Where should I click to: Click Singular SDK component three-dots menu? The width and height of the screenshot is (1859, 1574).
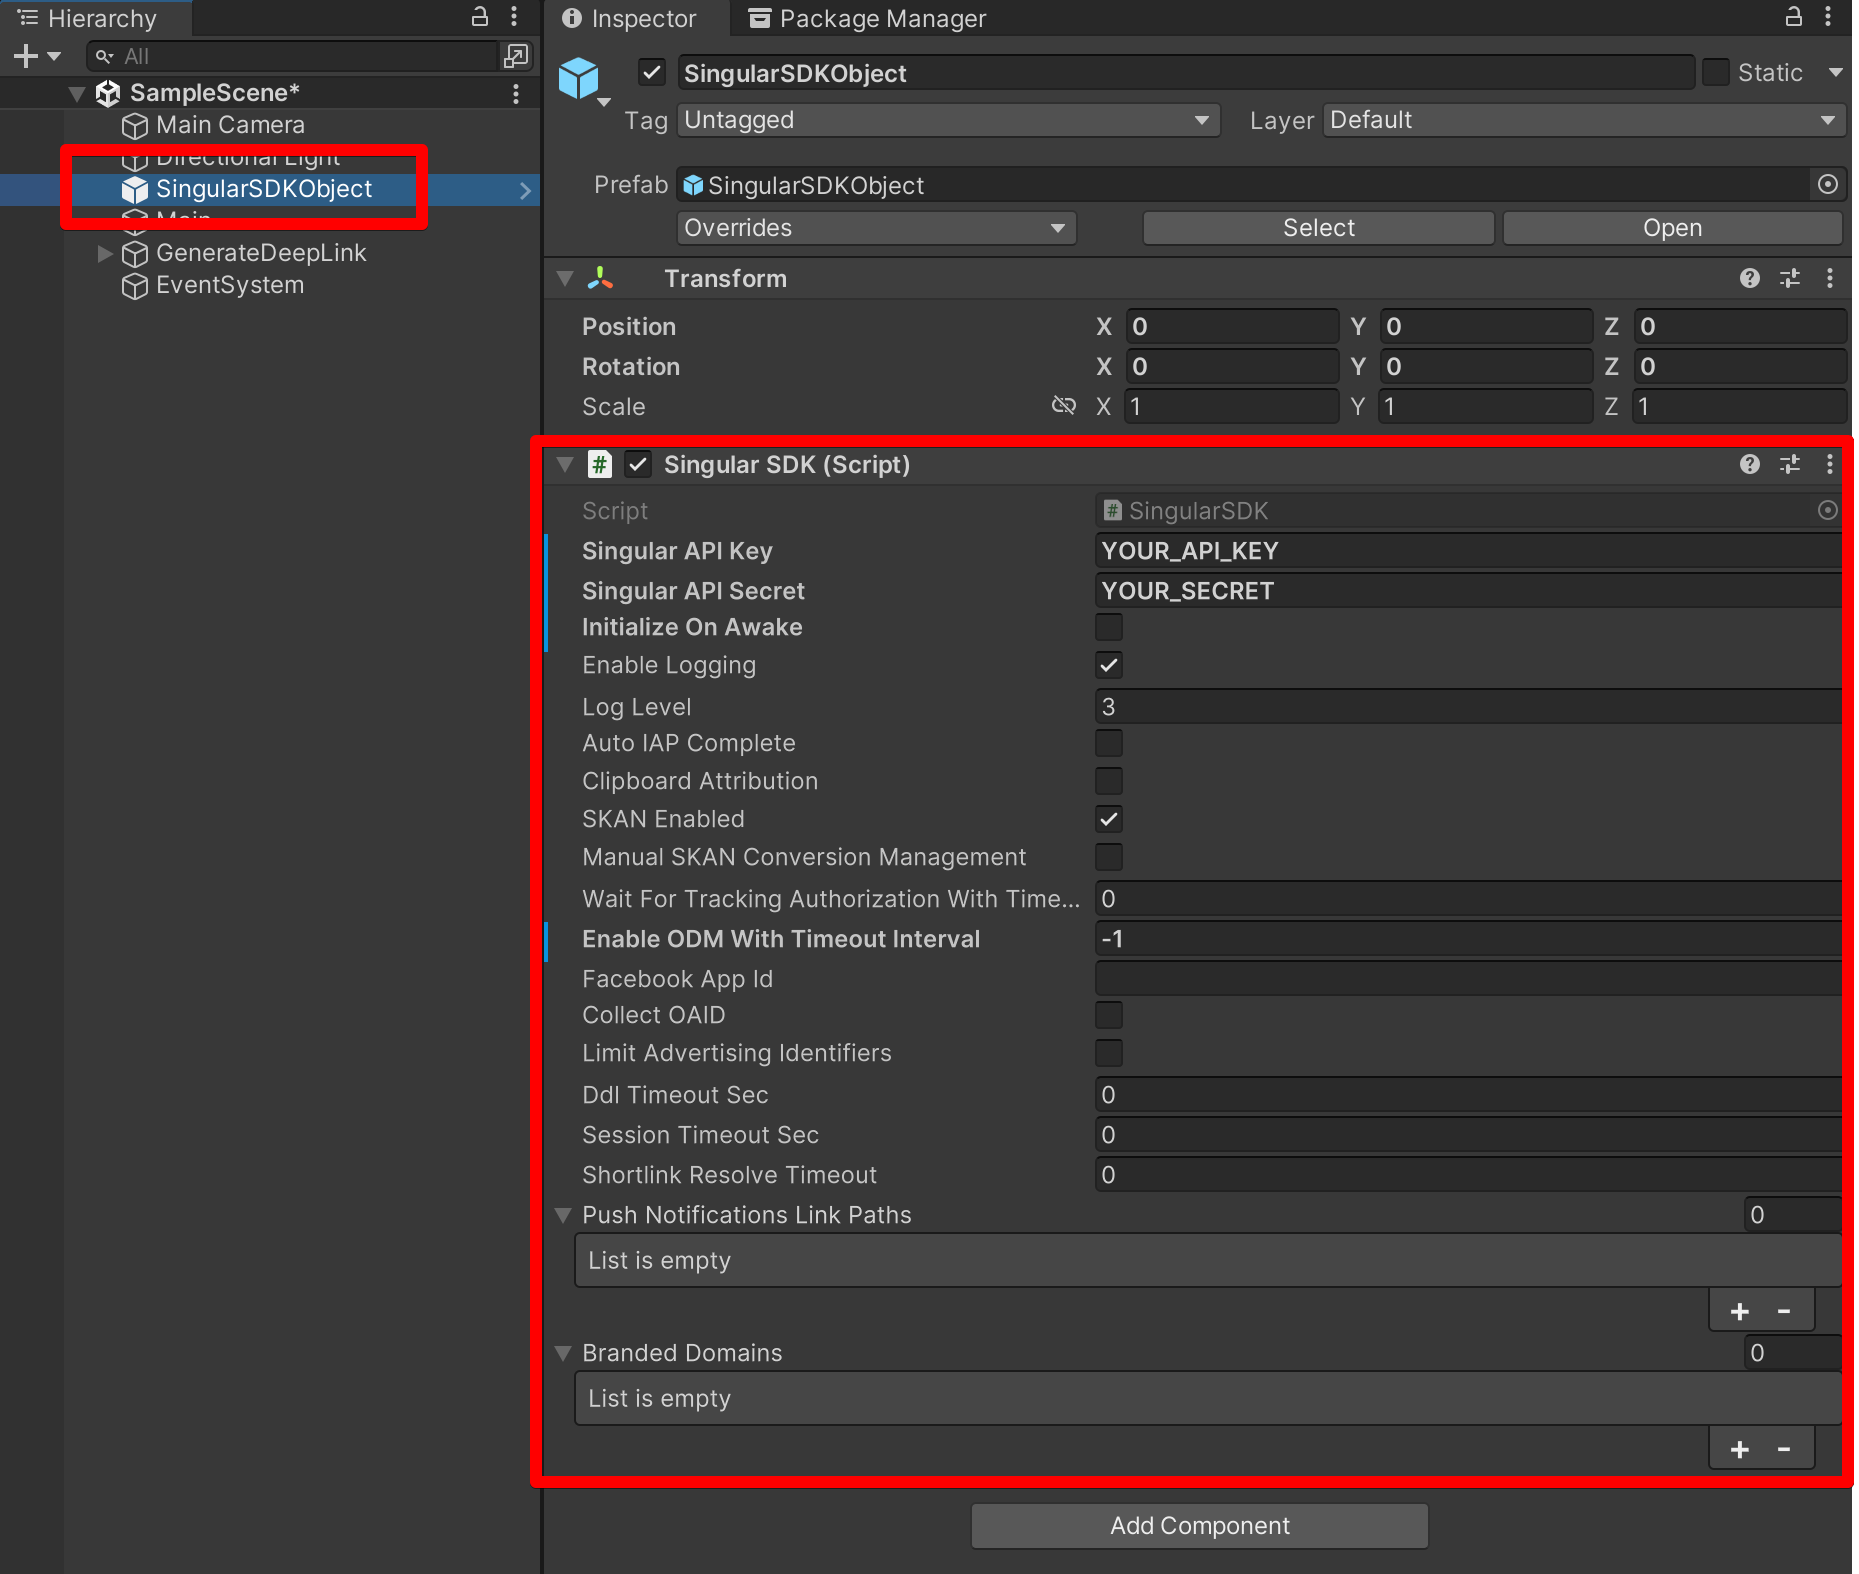click(x=1829, y=465)
